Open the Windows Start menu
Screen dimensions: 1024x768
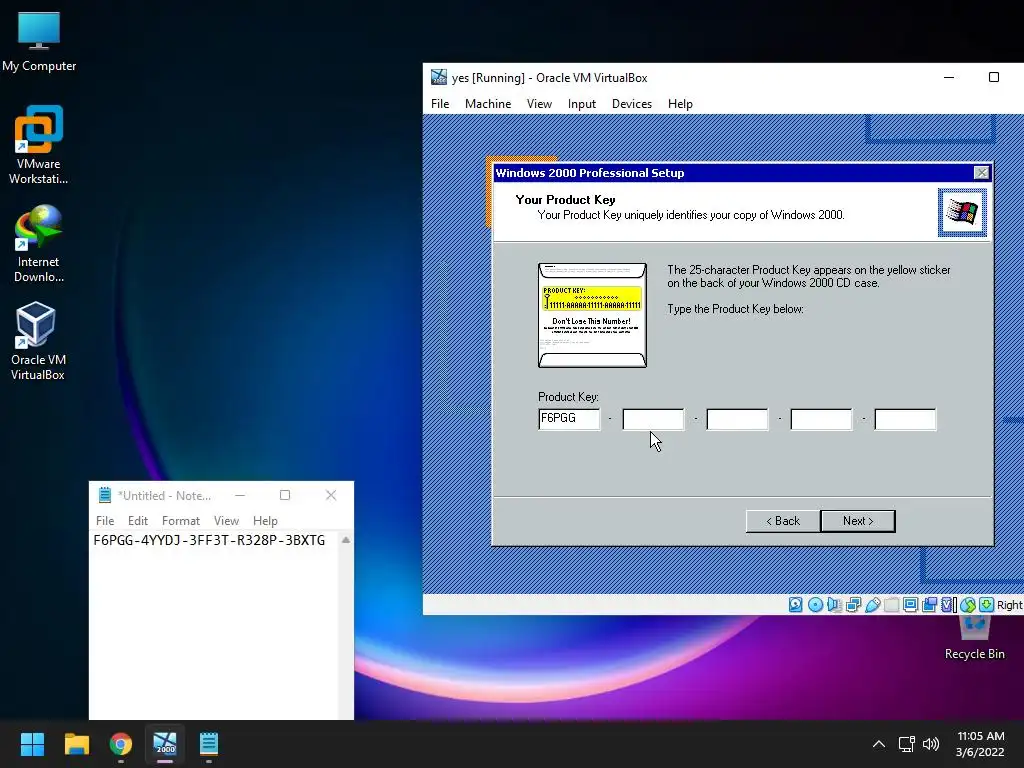32,744
